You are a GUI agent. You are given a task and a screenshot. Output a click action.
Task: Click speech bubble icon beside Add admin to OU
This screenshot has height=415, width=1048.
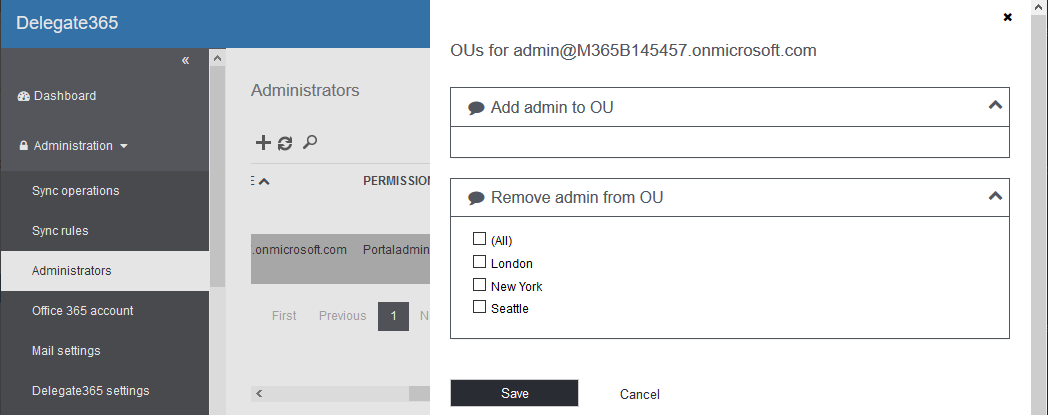(476, 108)
